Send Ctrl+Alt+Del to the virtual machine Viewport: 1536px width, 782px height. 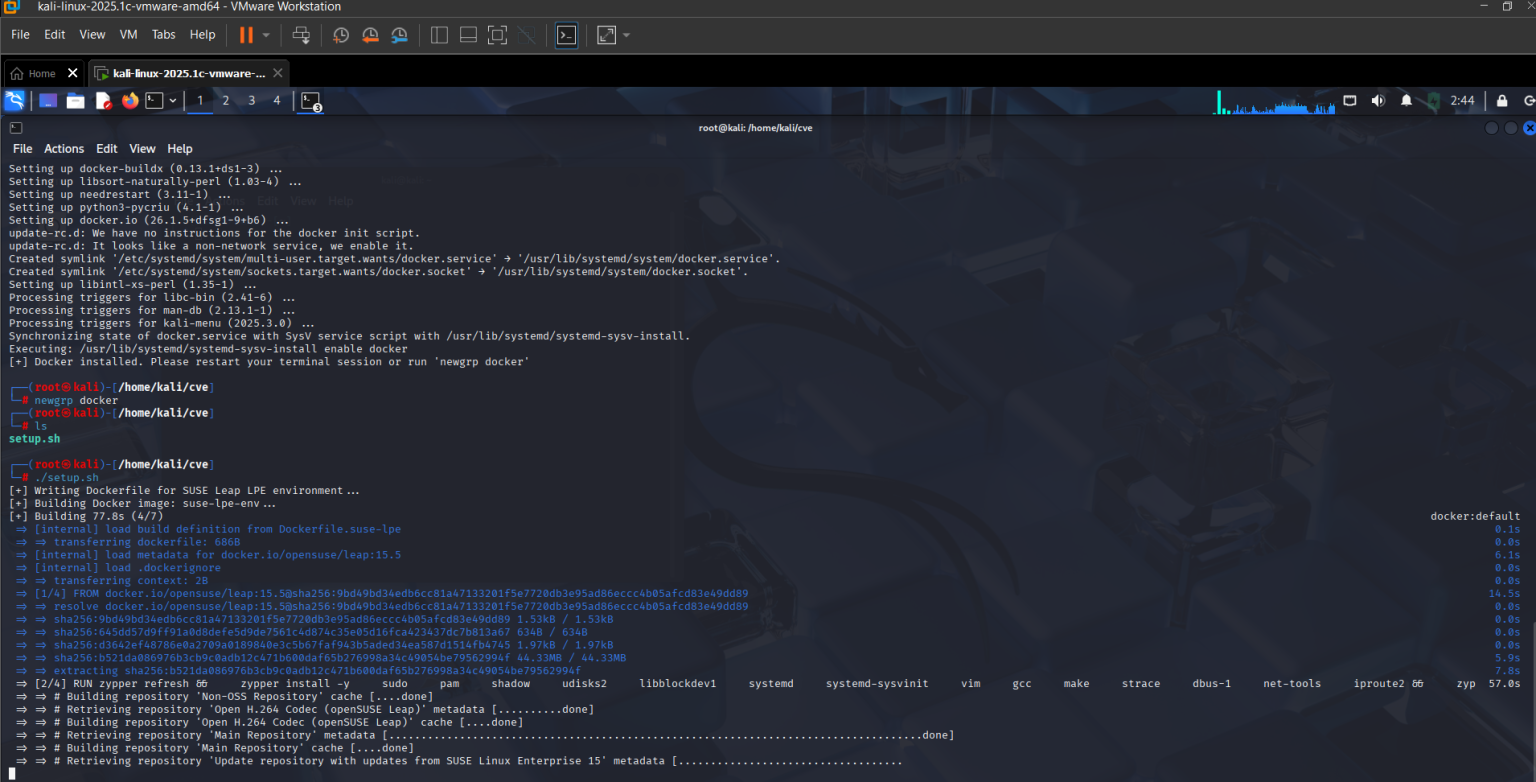pos(302,35)
